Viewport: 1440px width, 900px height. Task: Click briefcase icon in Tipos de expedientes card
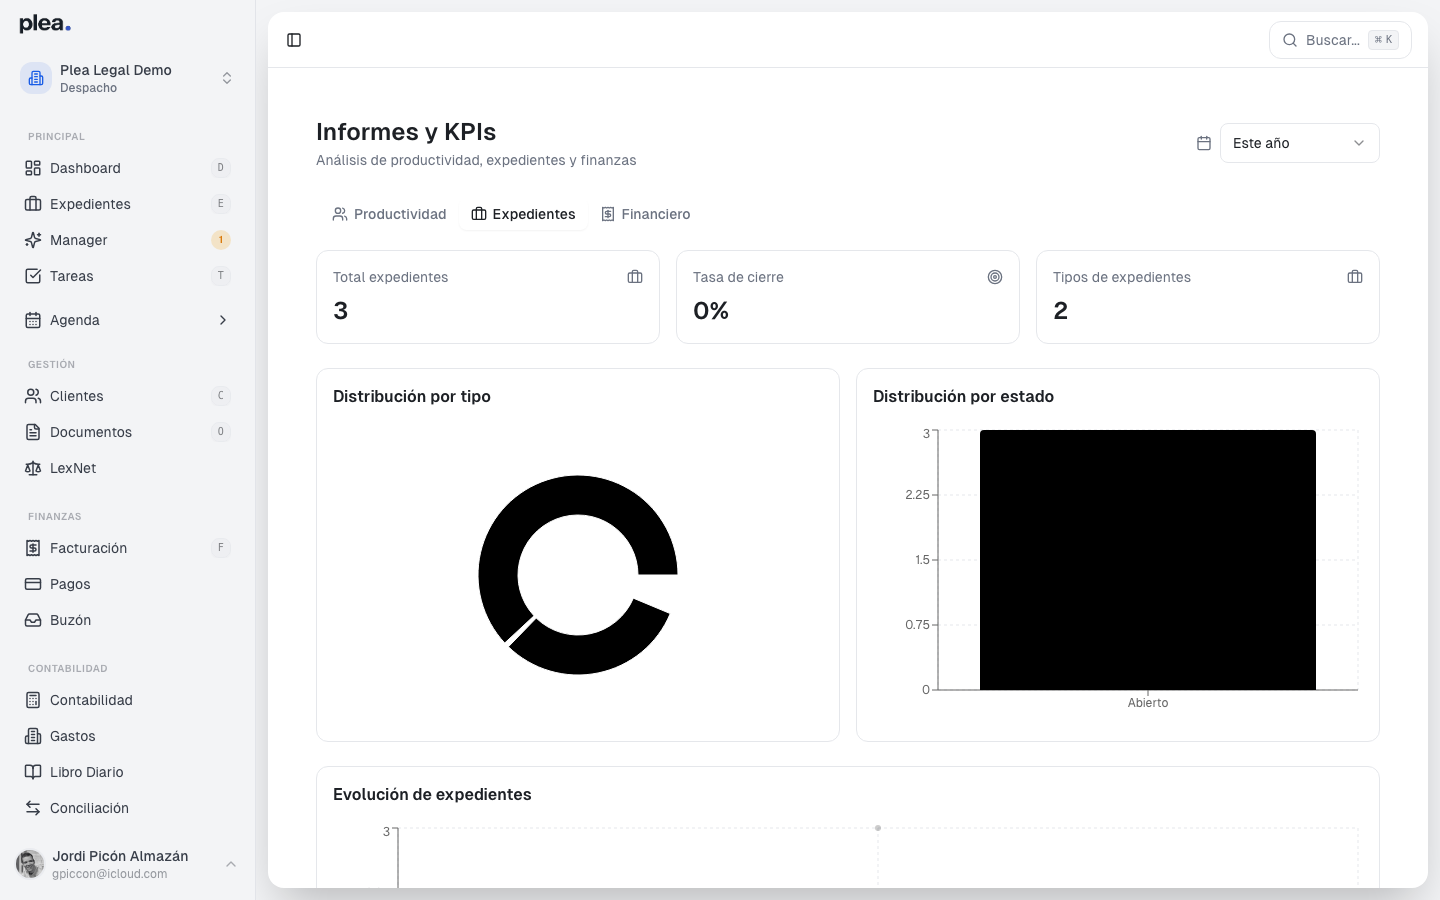pos(1355,277)
